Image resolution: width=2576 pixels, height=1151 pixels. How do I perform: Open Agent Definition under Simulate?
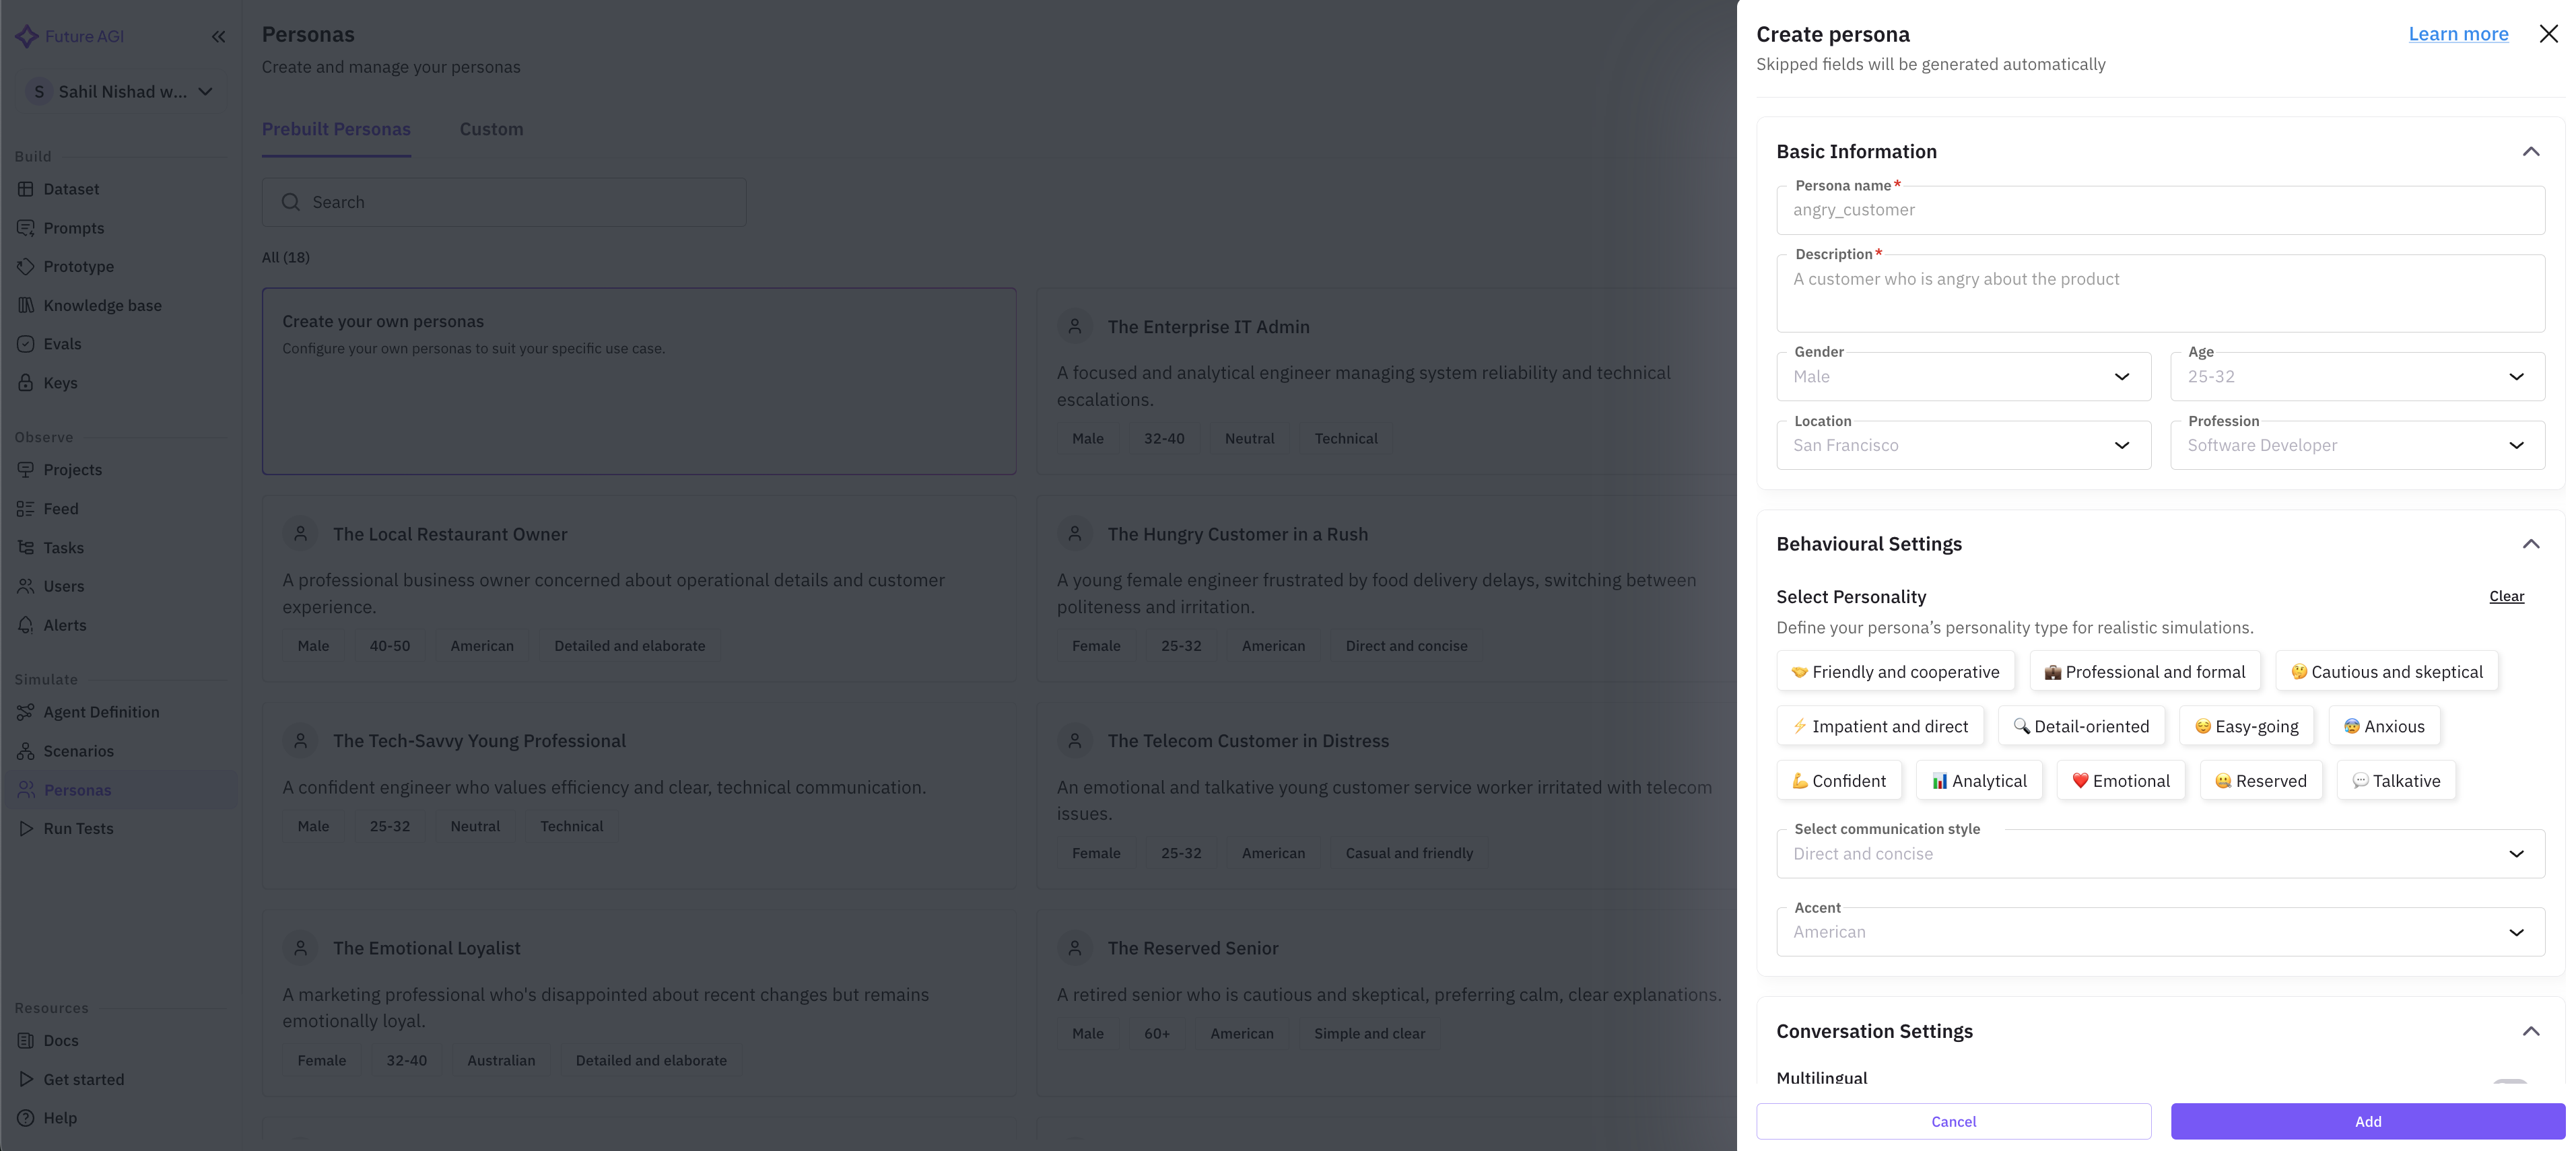100,711
